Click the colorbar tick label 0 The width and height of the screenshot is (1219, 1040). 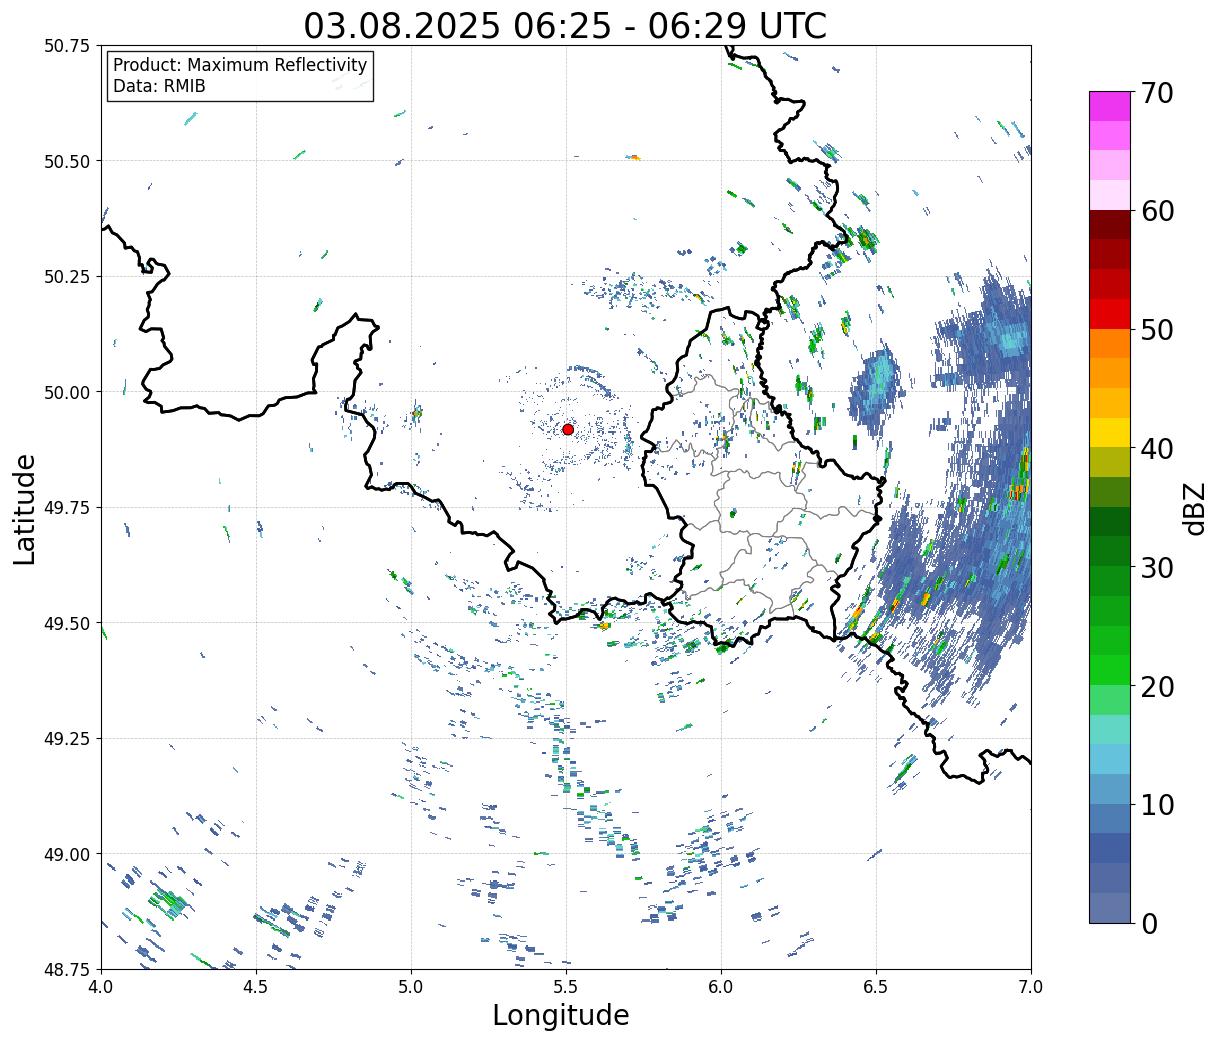tap(1149, 923)
